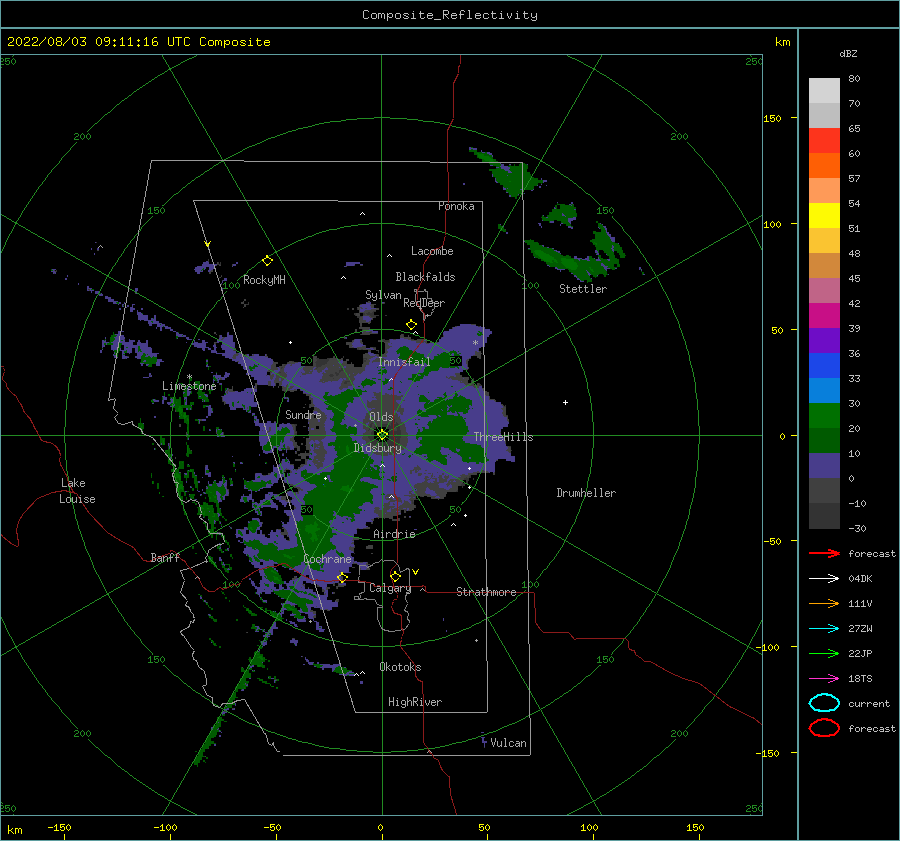900x841 pixels.
Task: Select the 33 dBZ blue color swatch
Action: [x=824, y=390]
